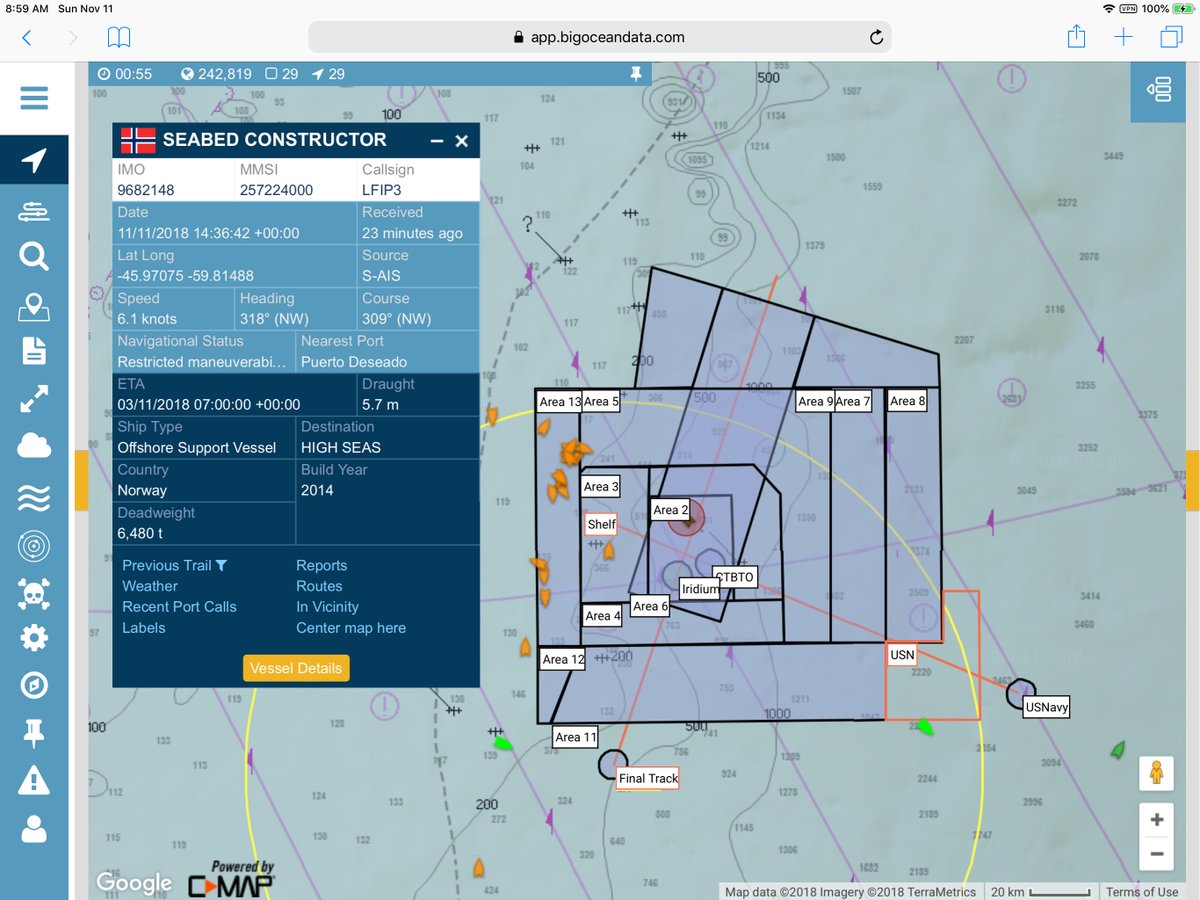The height and width of the screenshot is (900, 1200).
Task: Select the USNavy map label
Action: point(1047,707)
